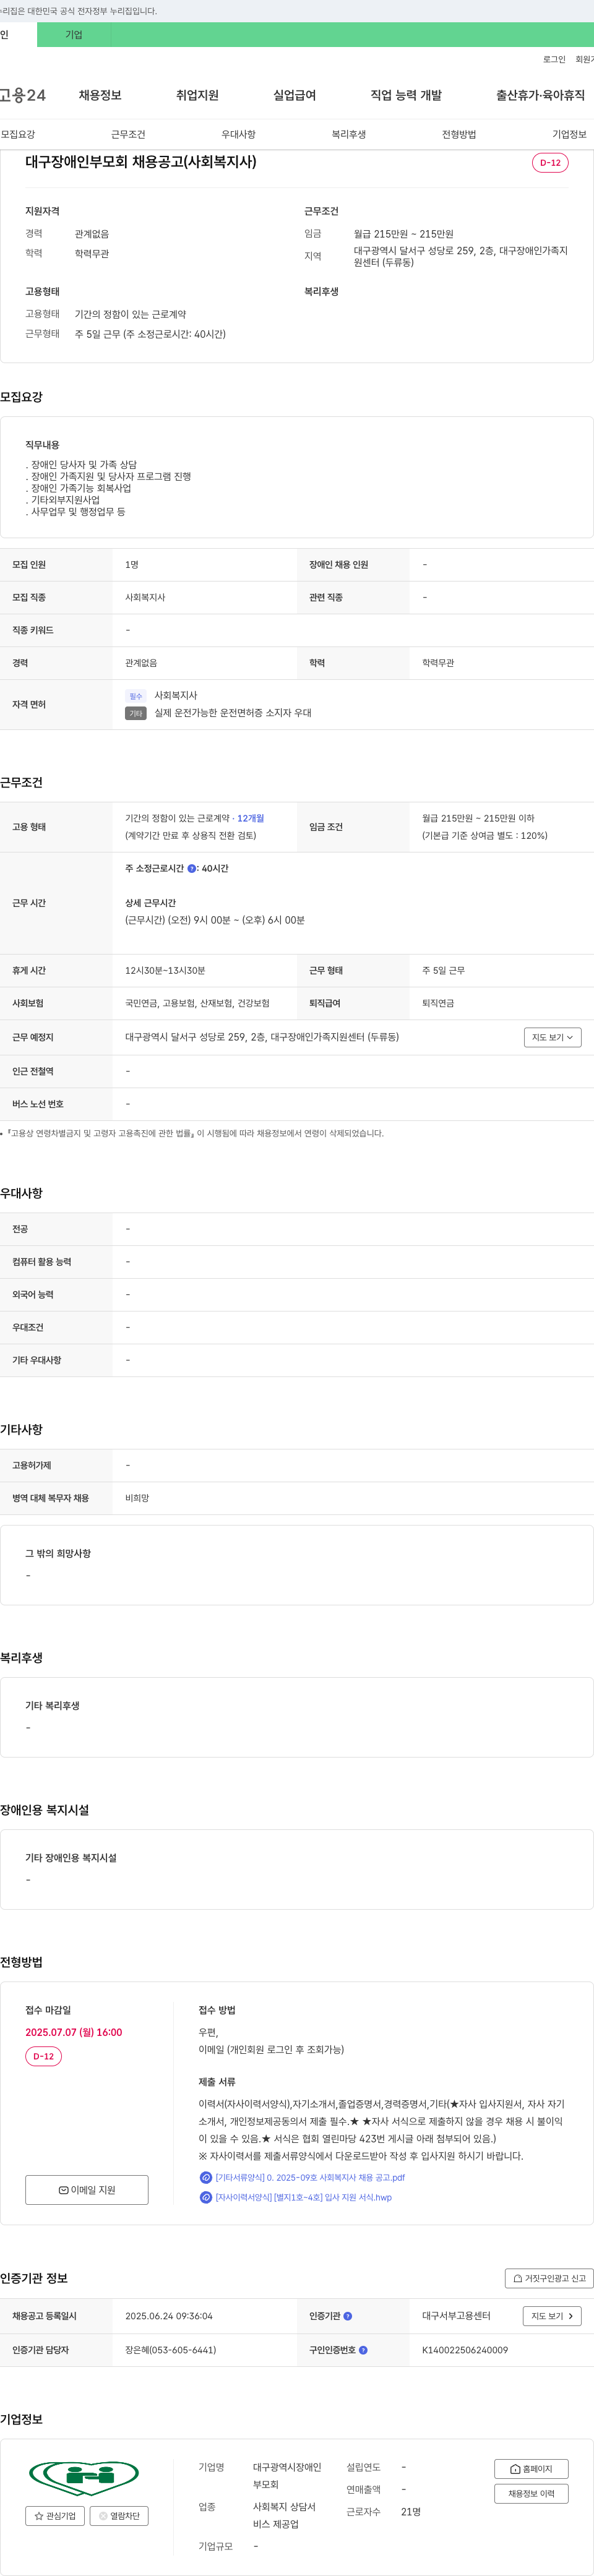Open the 실업급여 menu

tap(294, 95)
